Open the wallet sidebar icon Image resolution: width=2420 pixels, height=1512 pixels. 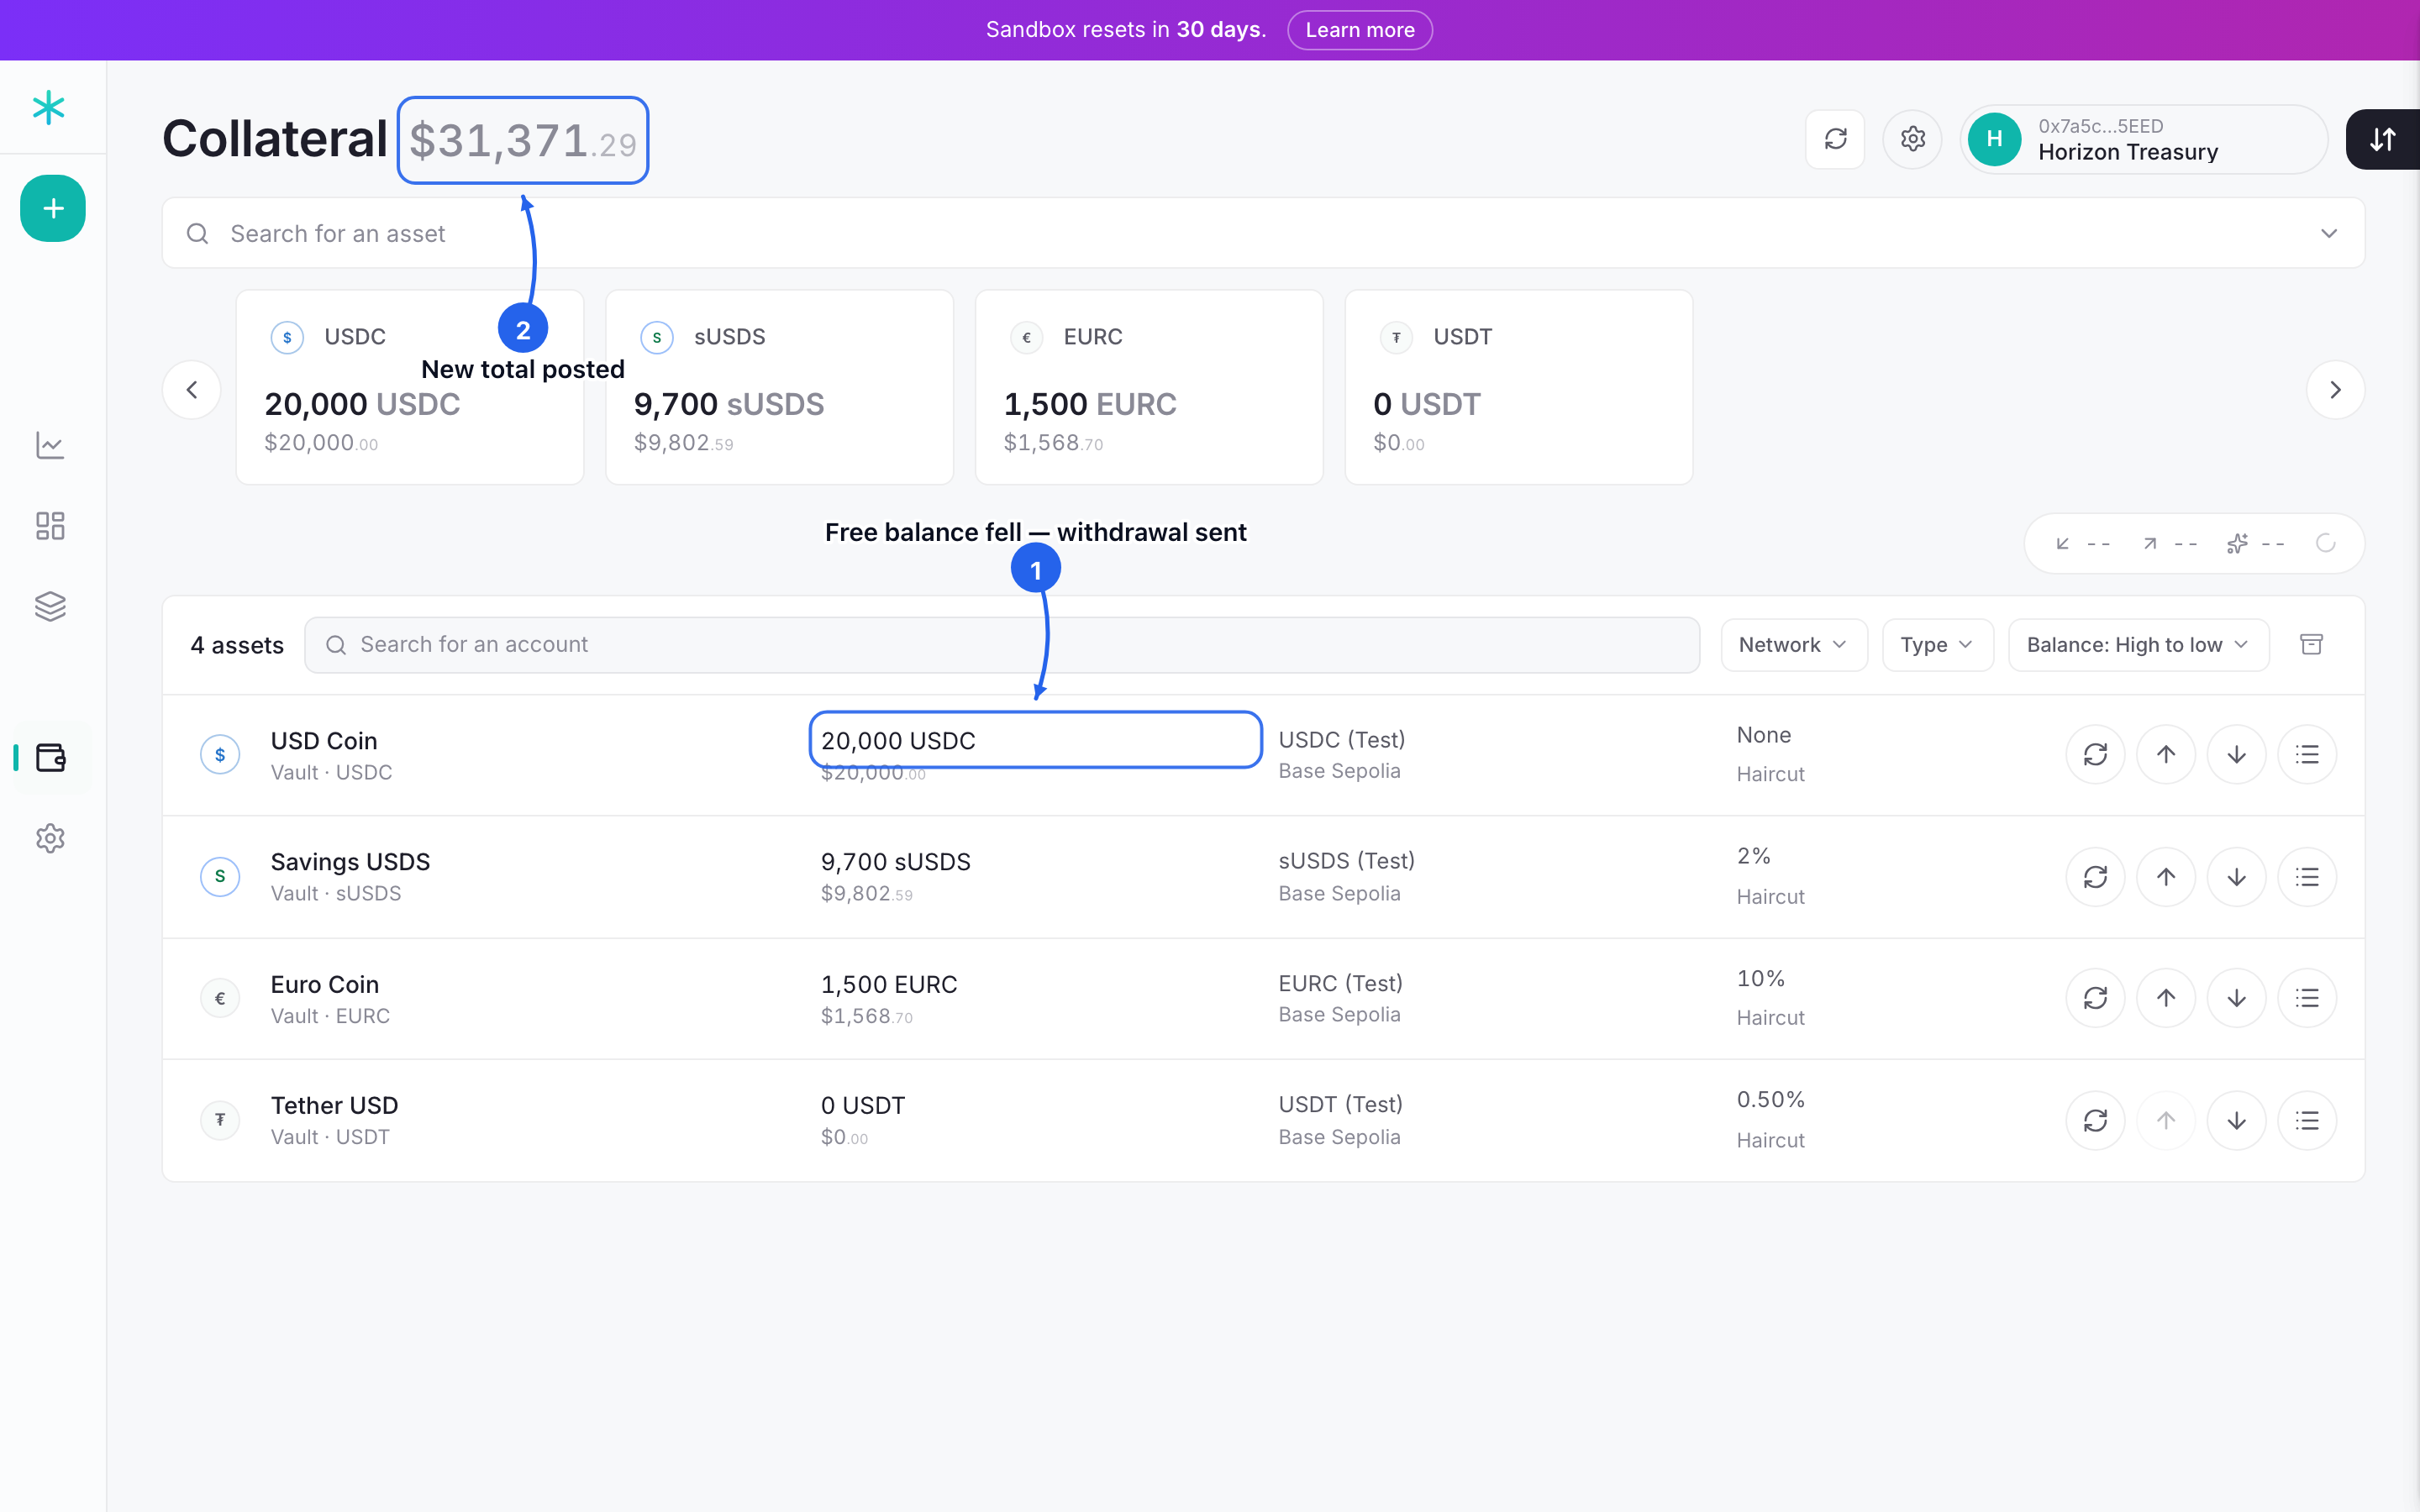pos(50,757)
